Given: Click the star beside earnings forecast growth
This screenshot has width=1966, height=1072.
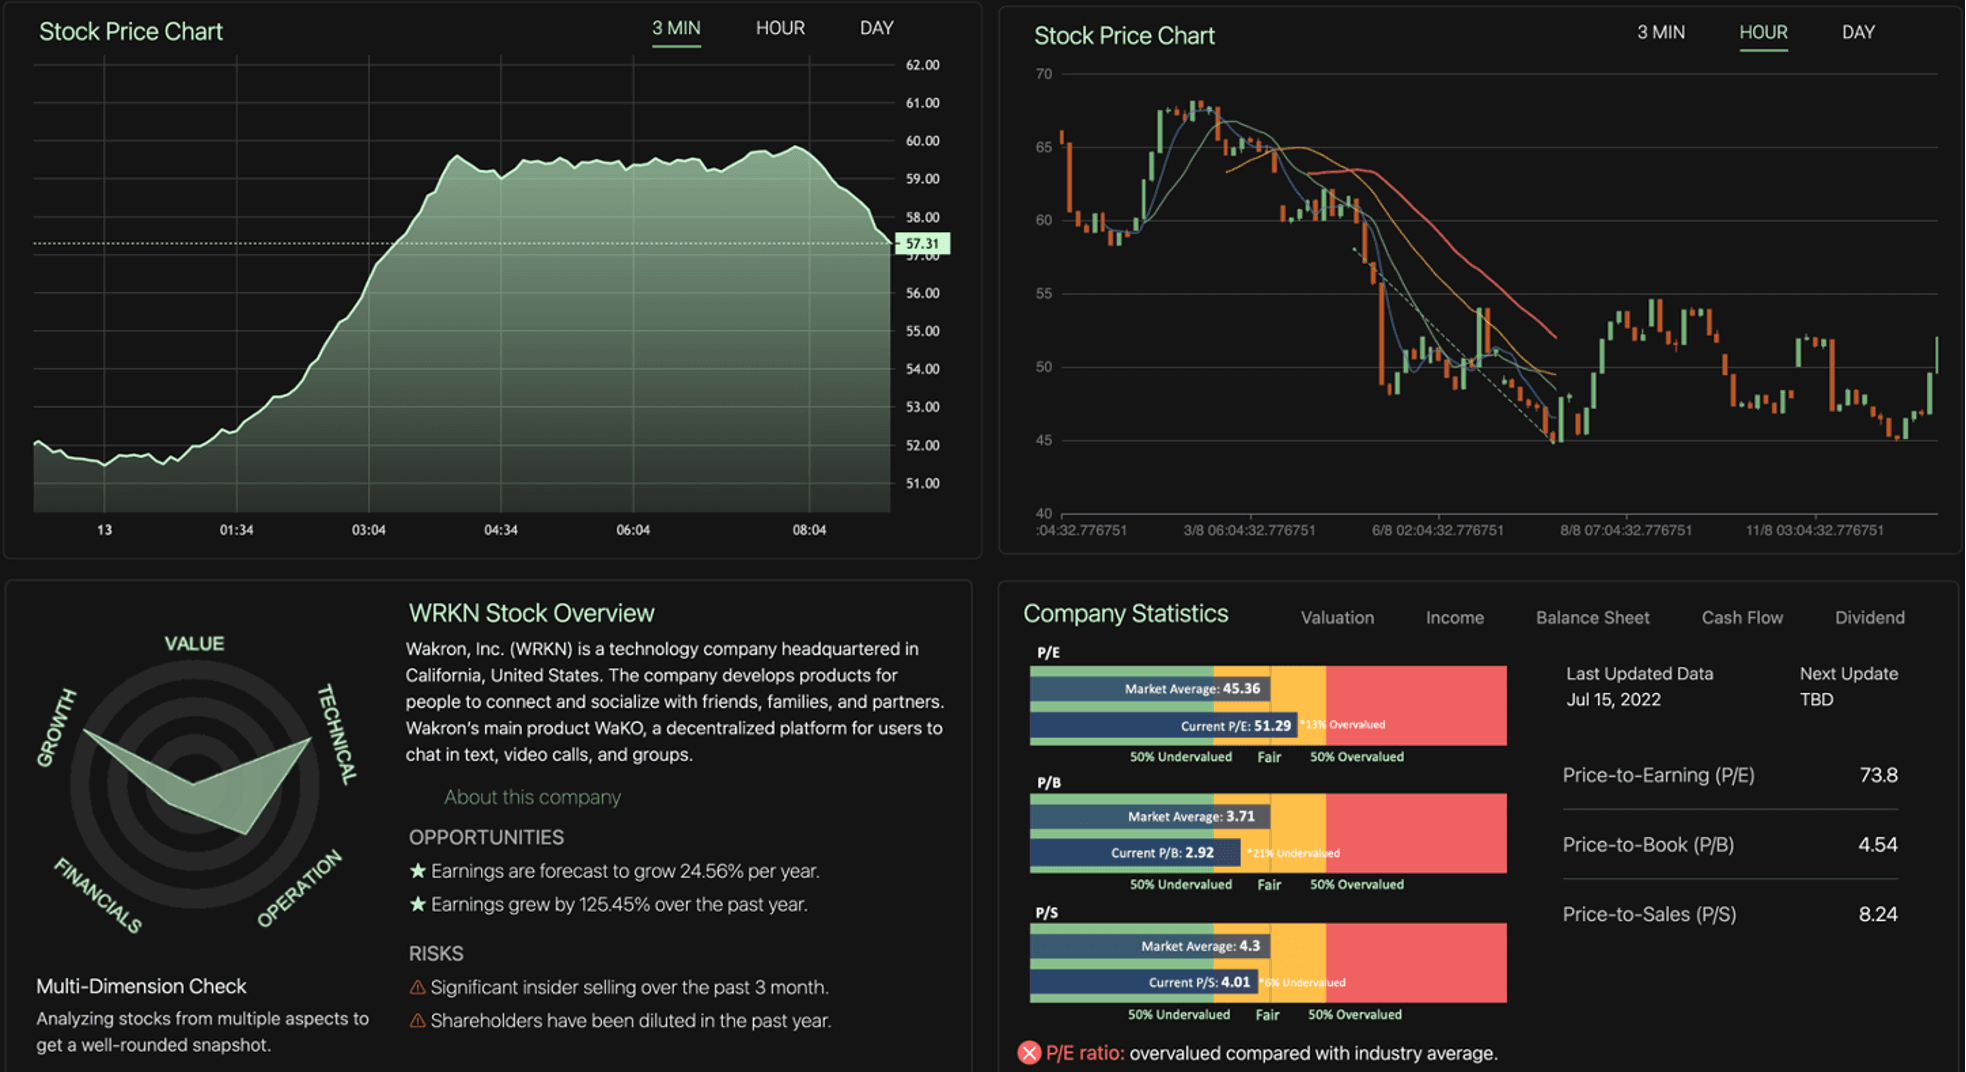Looking at the screenshot, I should point(418,871).
